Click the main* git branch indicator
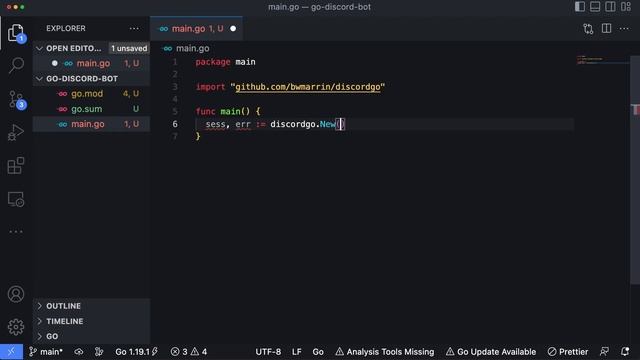The height and width of the screenshot is (360, 640). tap(46, 352)
